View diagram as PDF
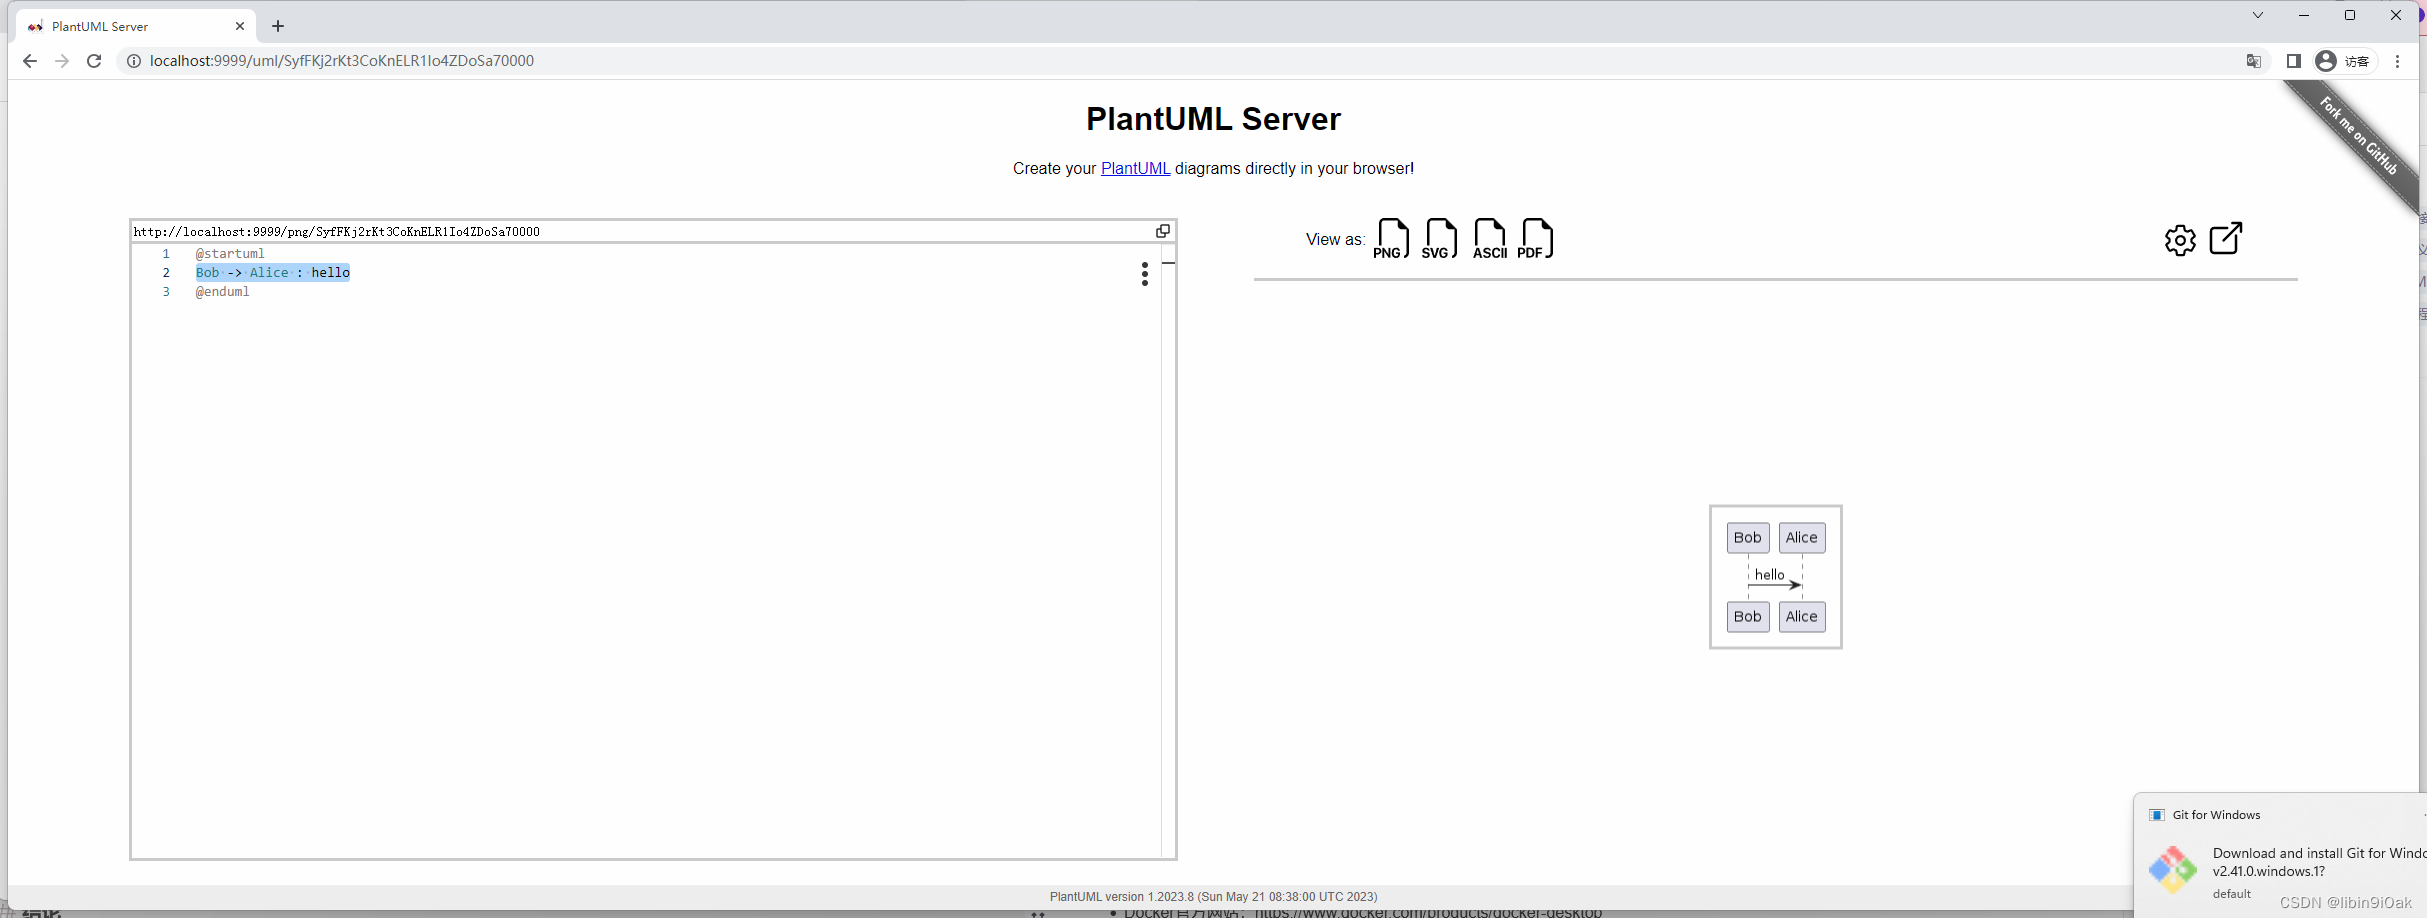2427x918 pixels. pos(1535,239)
